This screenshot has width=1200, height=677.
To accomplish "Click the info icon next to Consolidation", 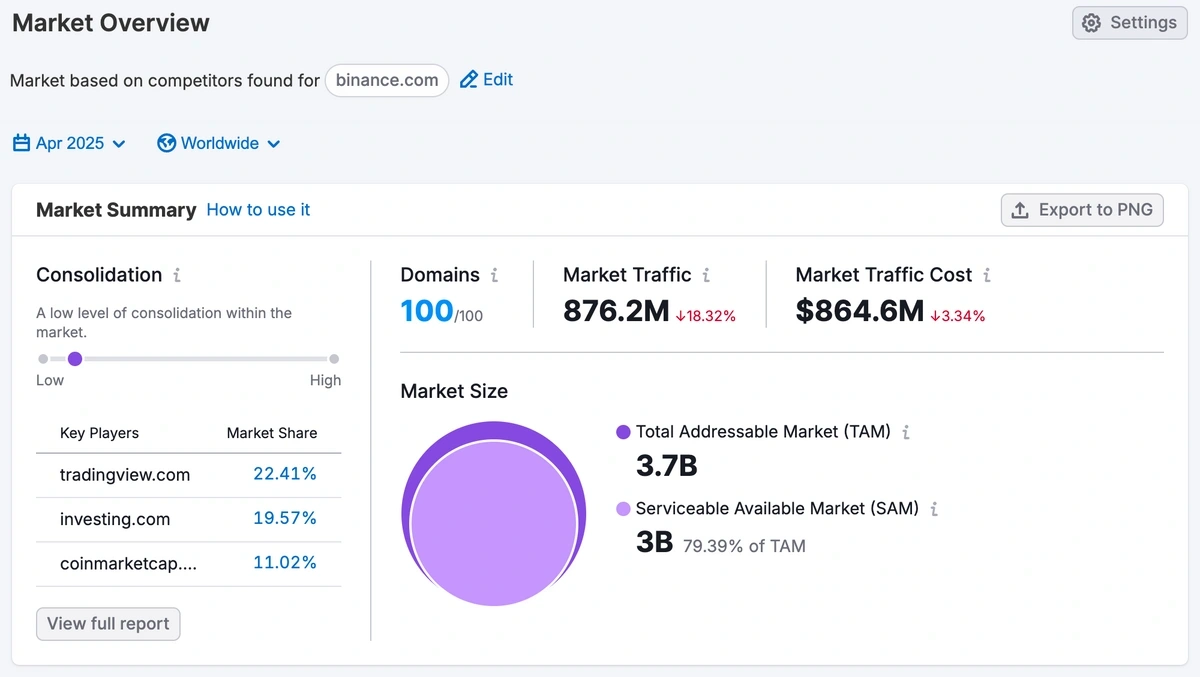I will pos(177,275).
